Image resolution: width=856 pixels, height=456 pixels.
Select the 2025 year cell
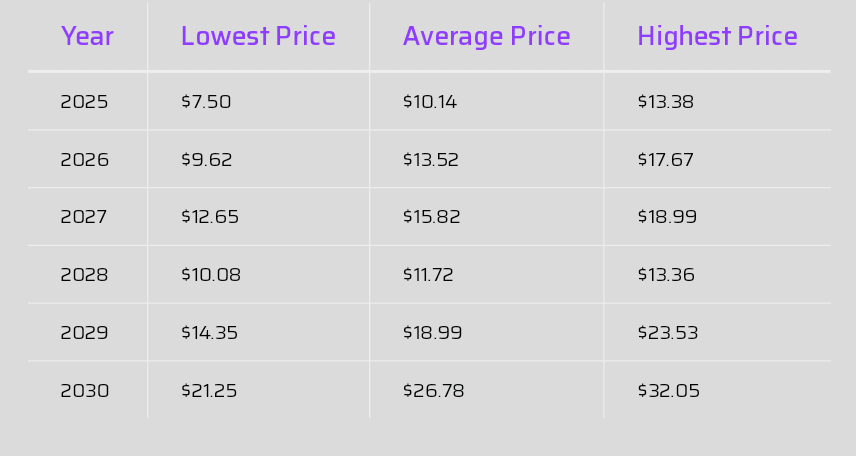tap(84, 102)
